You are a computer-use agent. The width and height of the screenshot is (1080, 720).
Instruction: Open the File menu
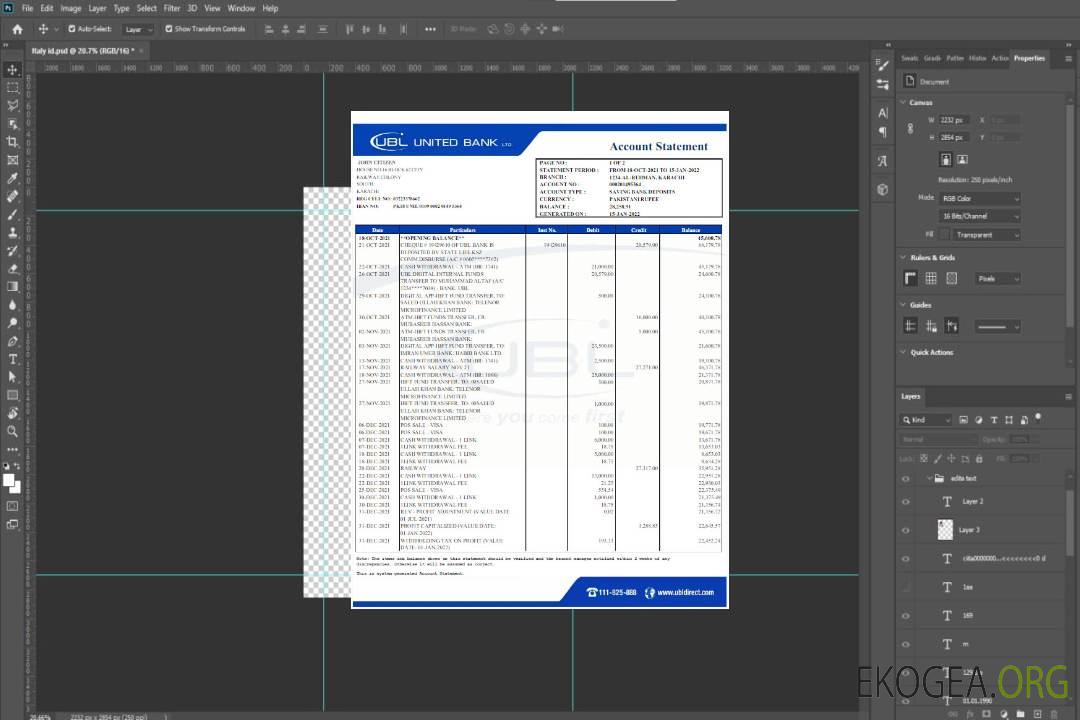click(x=28, y=8)
